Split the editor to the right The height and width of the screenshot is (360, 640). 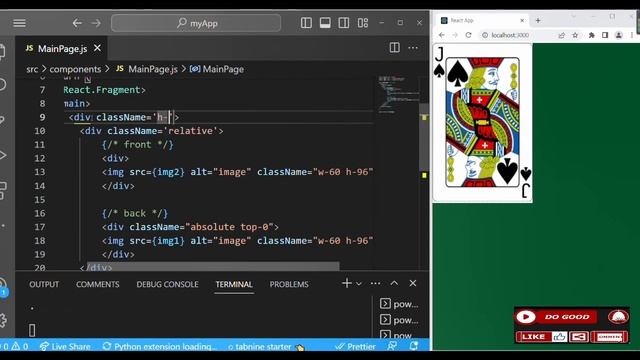[394, 48]
